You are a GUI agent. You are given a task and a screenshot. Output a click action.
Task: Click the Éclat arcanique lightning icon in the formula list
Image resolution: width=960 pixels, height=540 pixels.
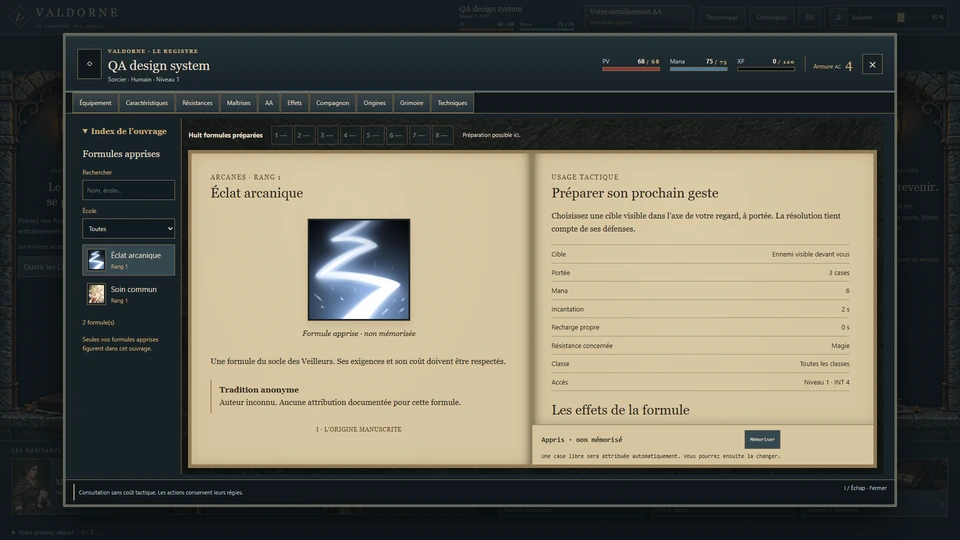click(x=96, y=260)
